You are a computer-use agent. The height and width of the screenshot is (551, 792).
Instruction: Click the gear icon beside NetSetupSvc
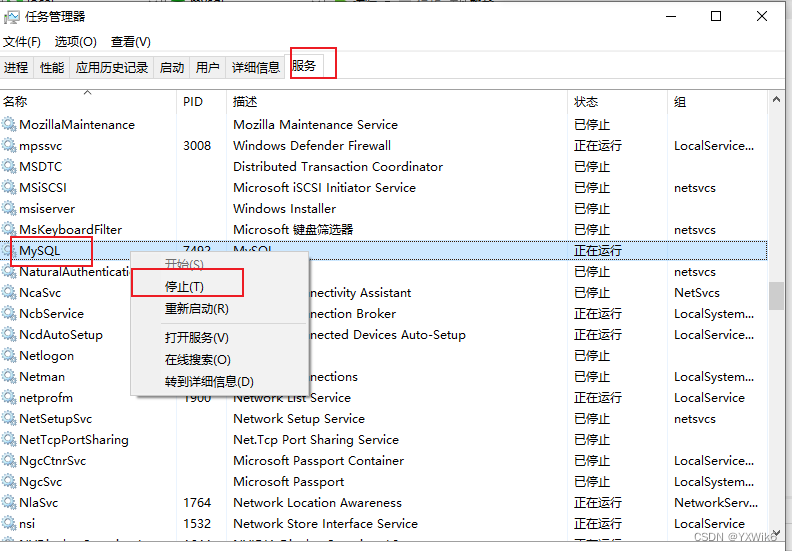pyautogui.click(x=9, y=419)
